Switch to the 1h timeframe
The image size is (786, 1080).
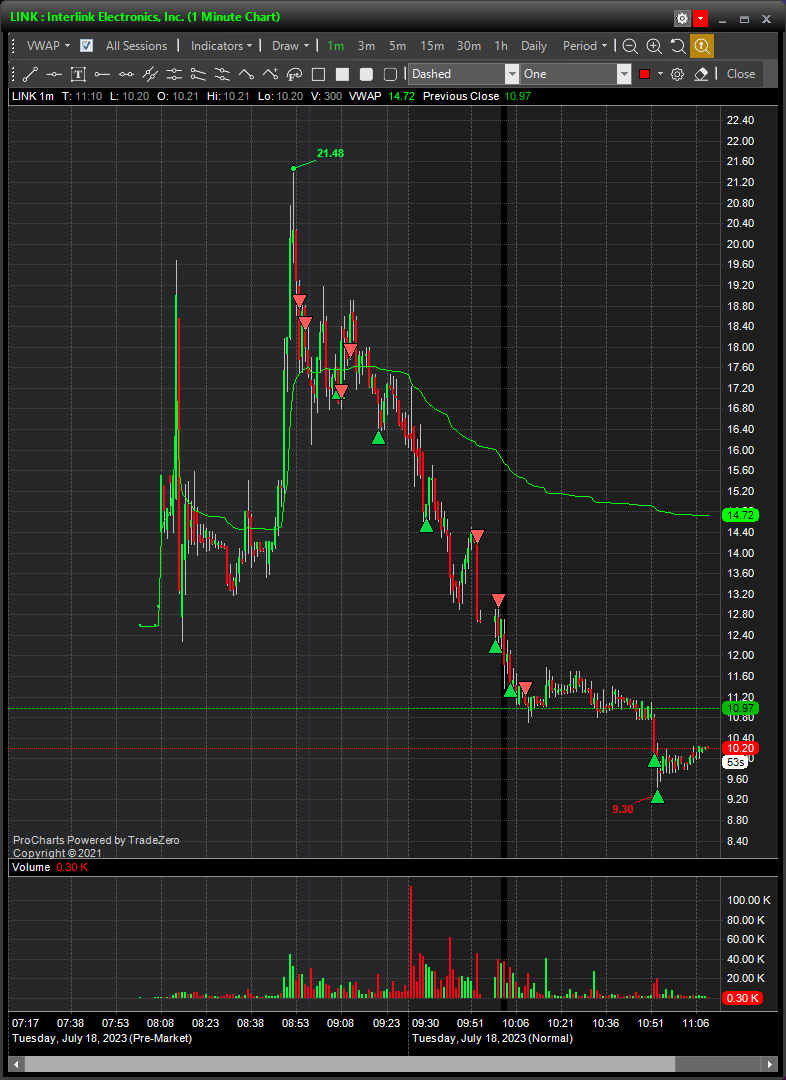[501, 45]
